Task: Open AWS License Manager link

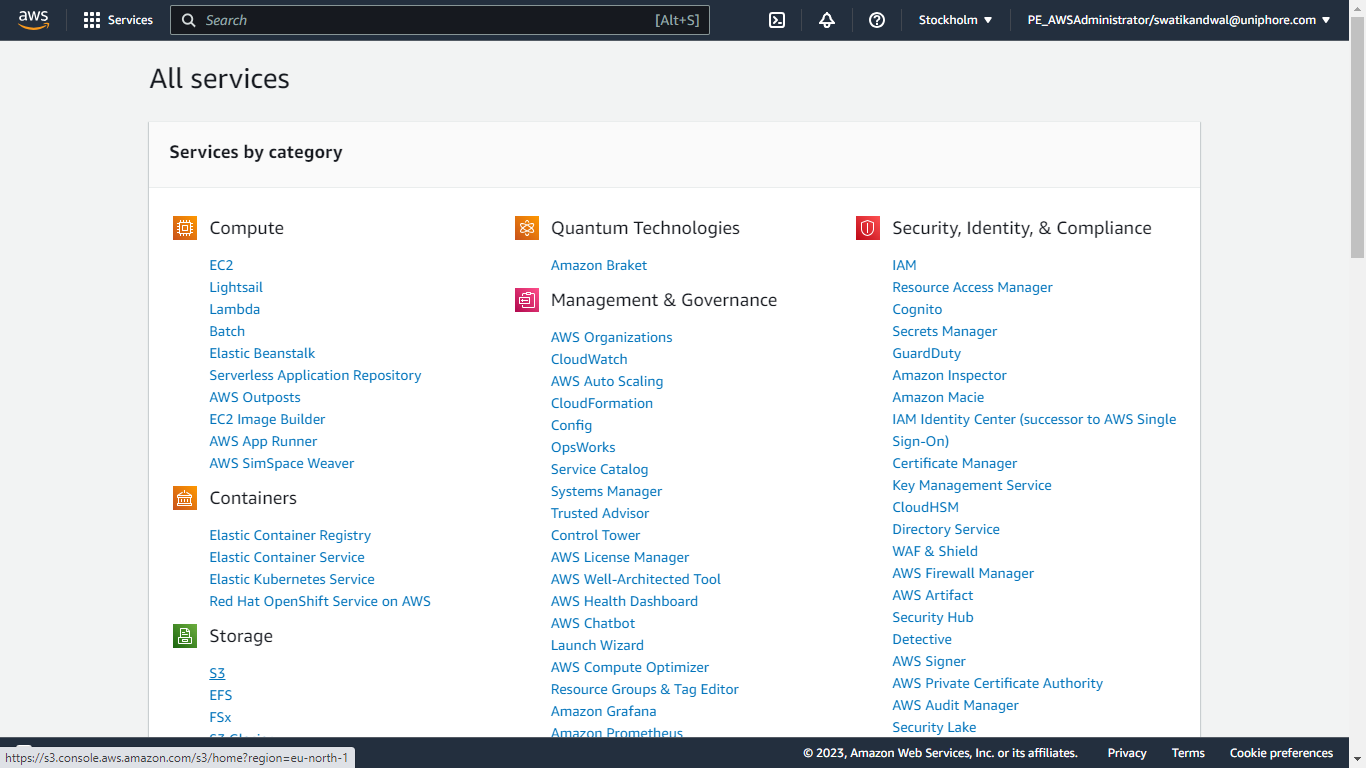Action: 620,557
